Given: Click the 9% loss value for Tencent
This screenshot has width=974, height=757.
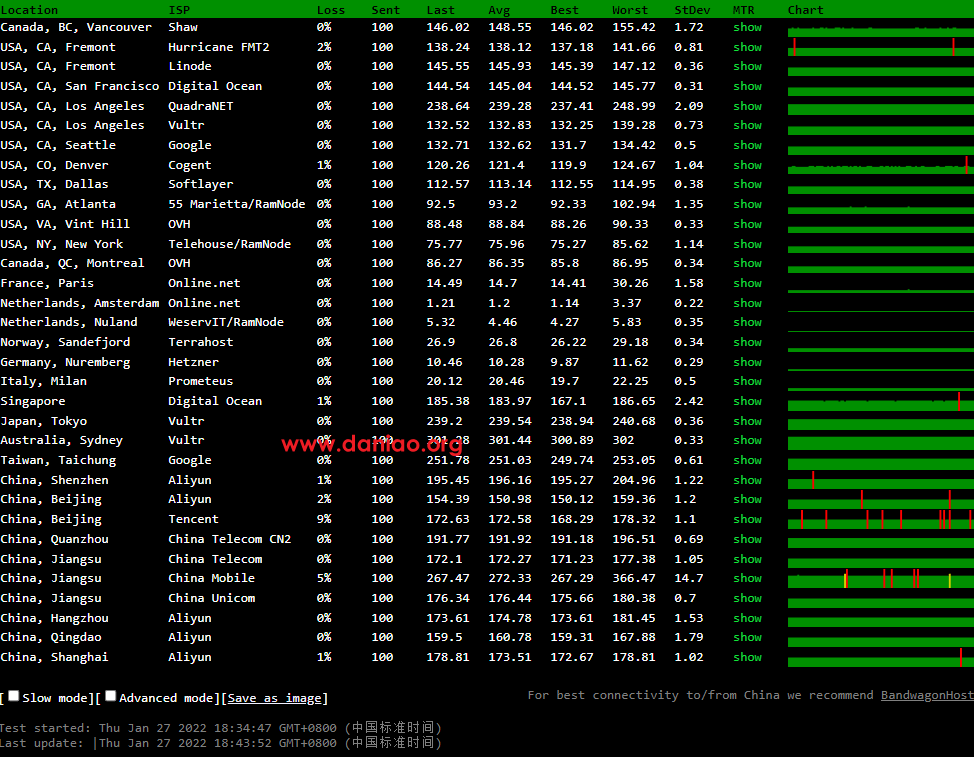Looking at the screenshot, I should (324, 519).
